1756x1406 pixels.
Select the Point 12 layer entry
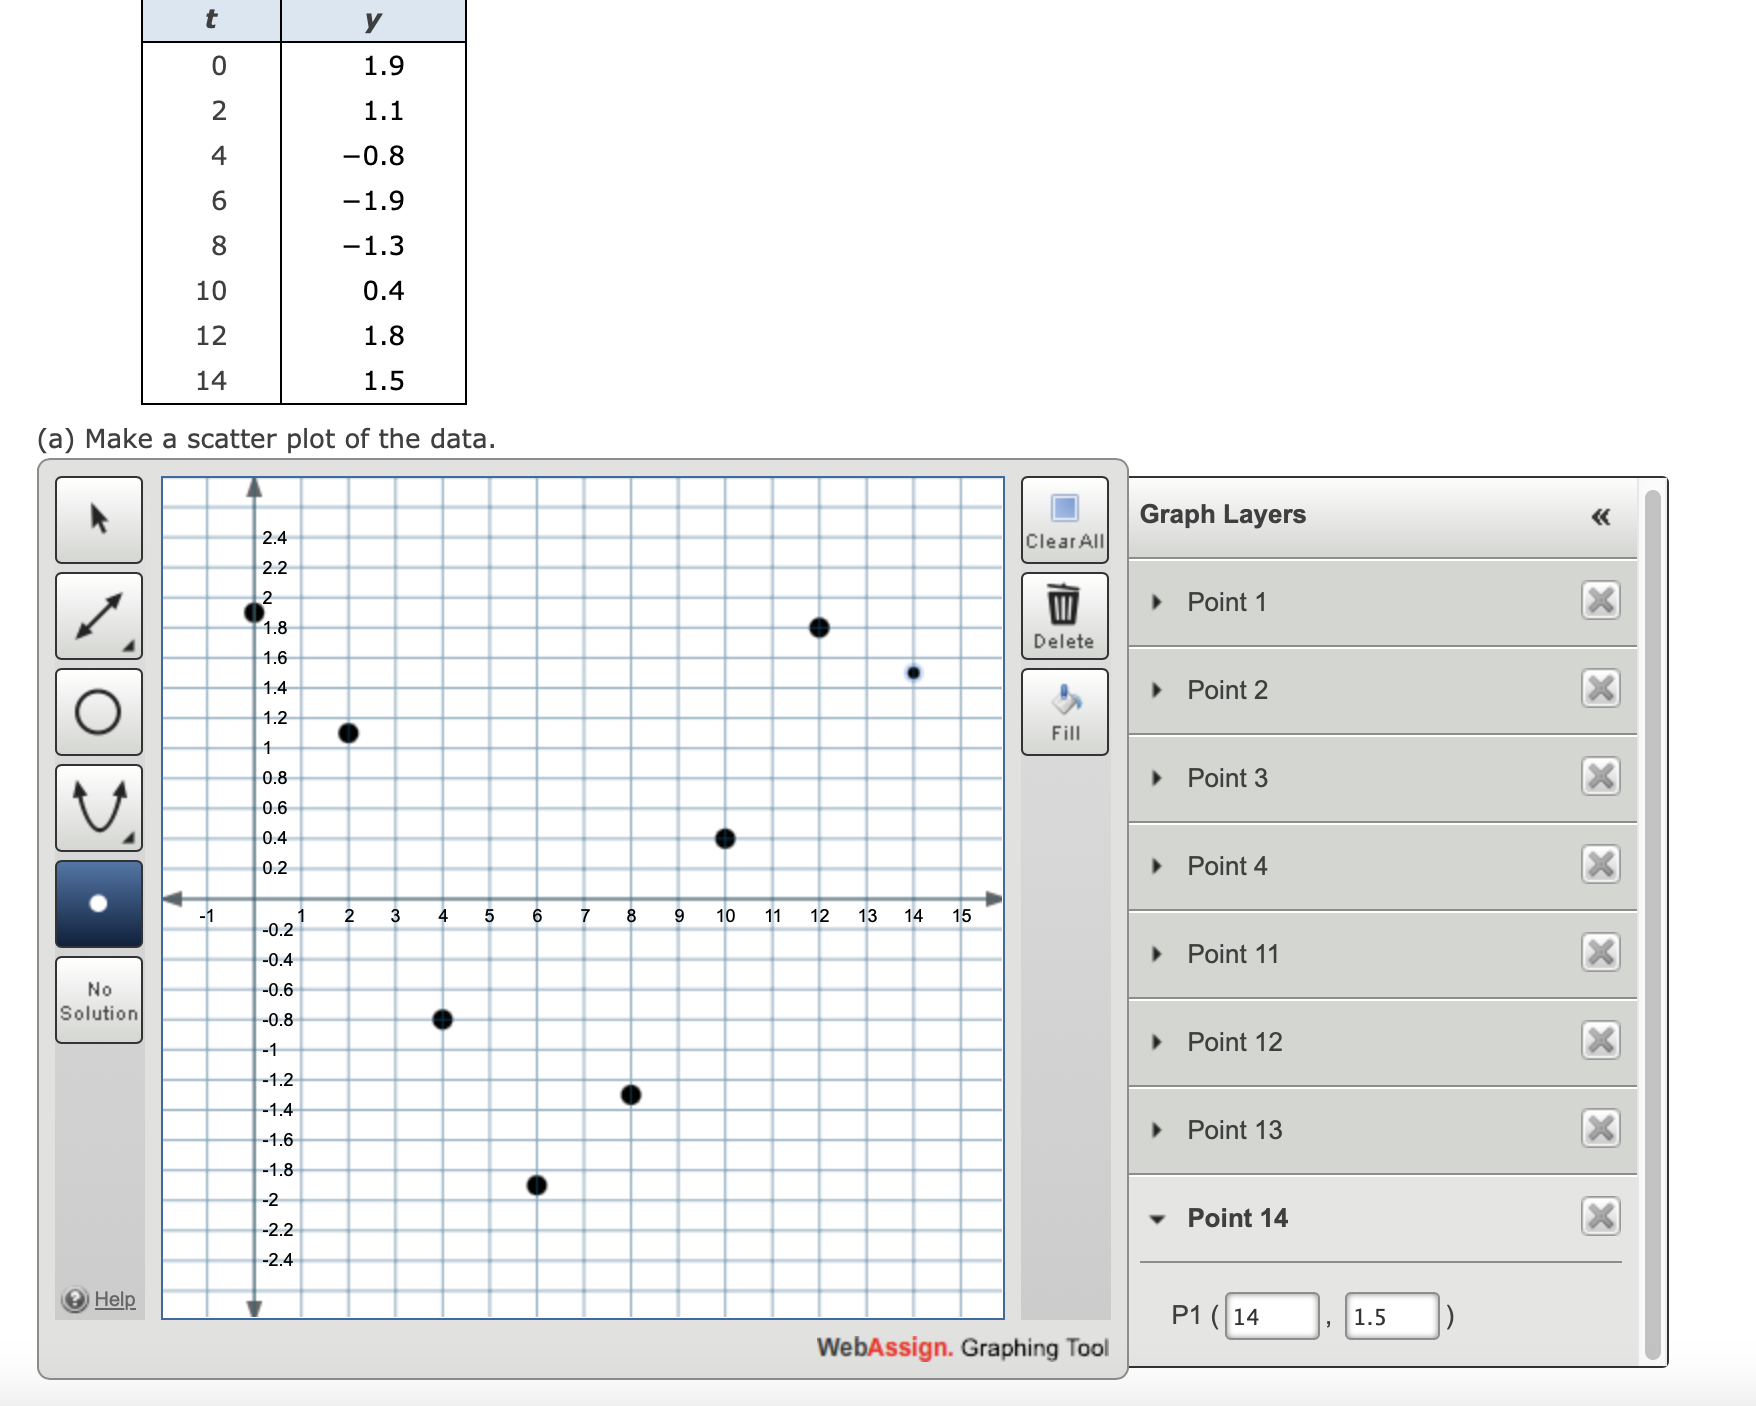tap(1234, 1042)
